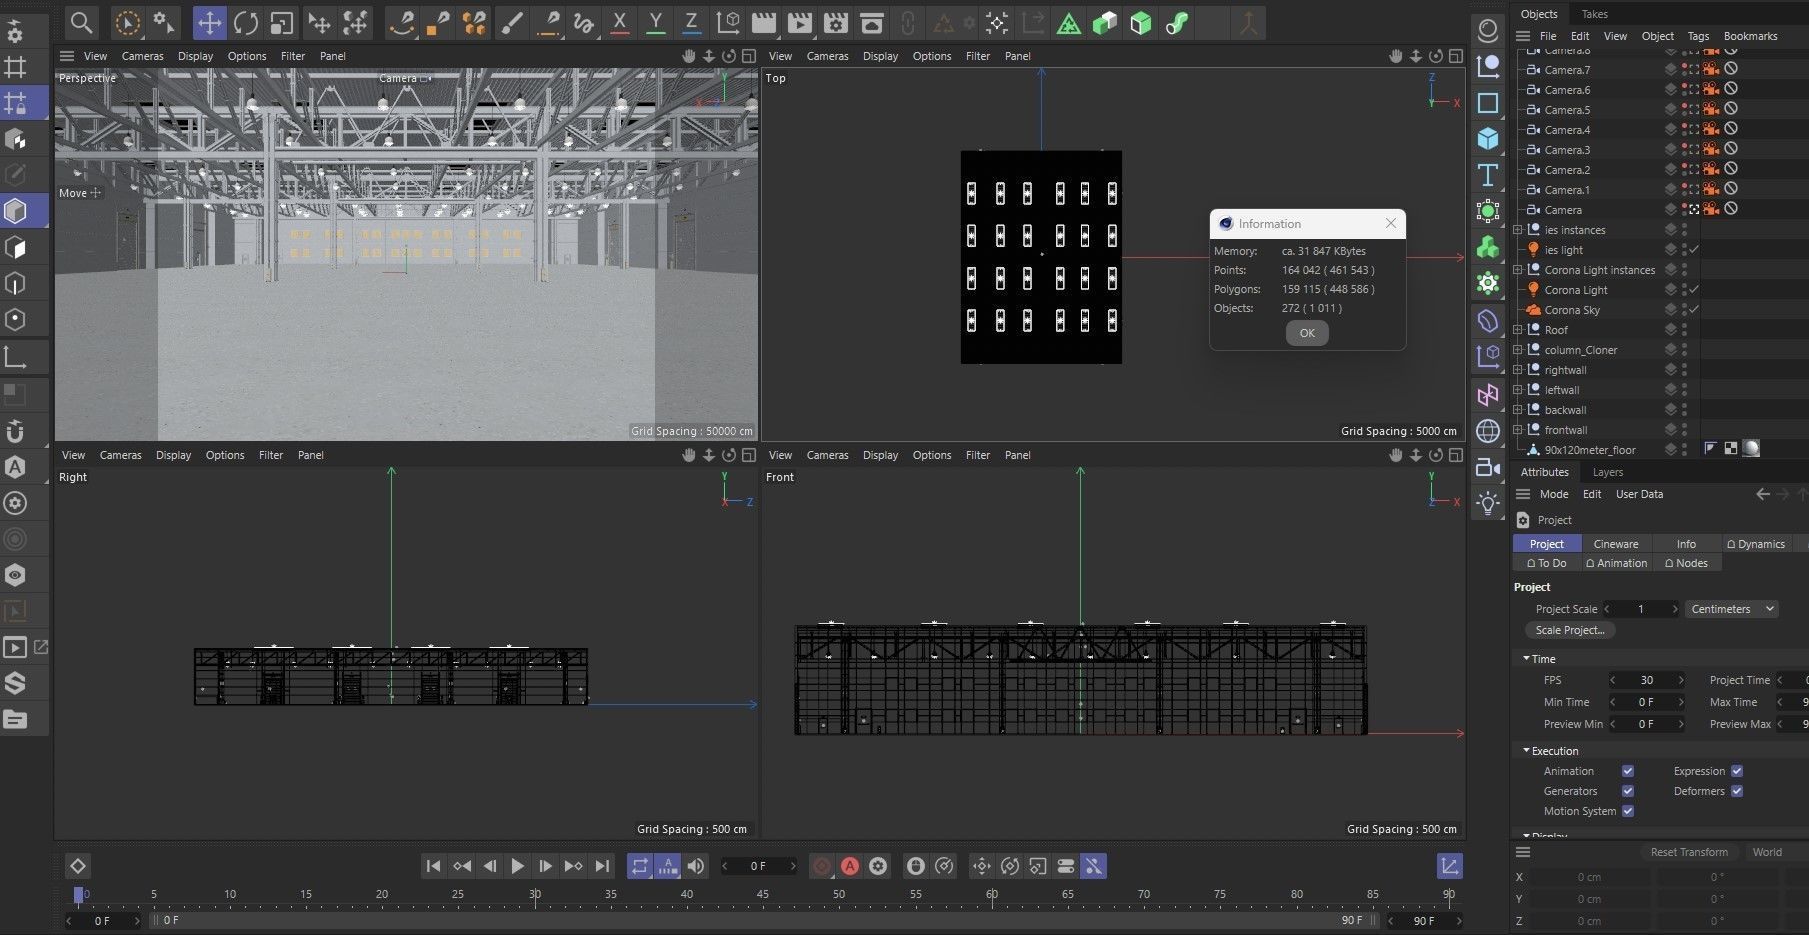This screenshot has width=1809, height=935.
Task: Open Display menu in Top viewport
Action: [x=880, y=56]
